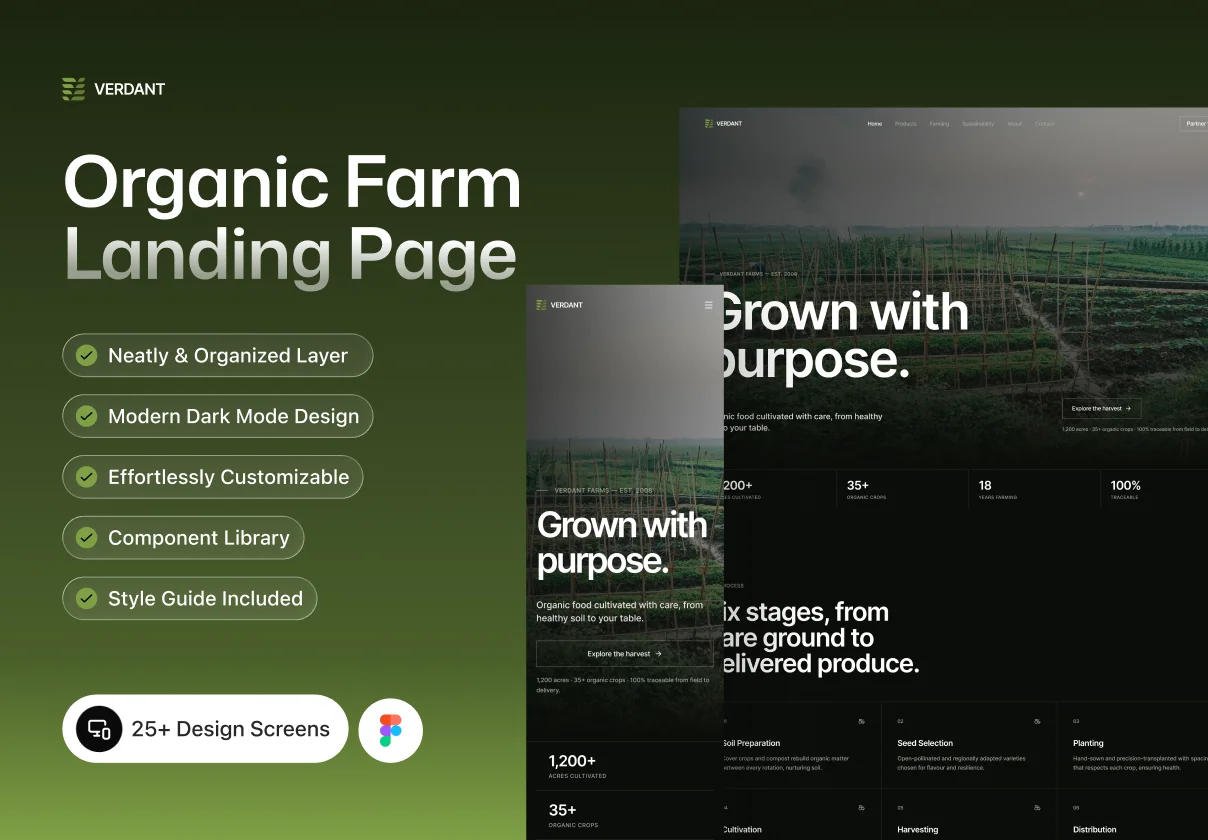
Task: Click the Verdant logo in the desktop preview navbar
Action: coord(723,123)
